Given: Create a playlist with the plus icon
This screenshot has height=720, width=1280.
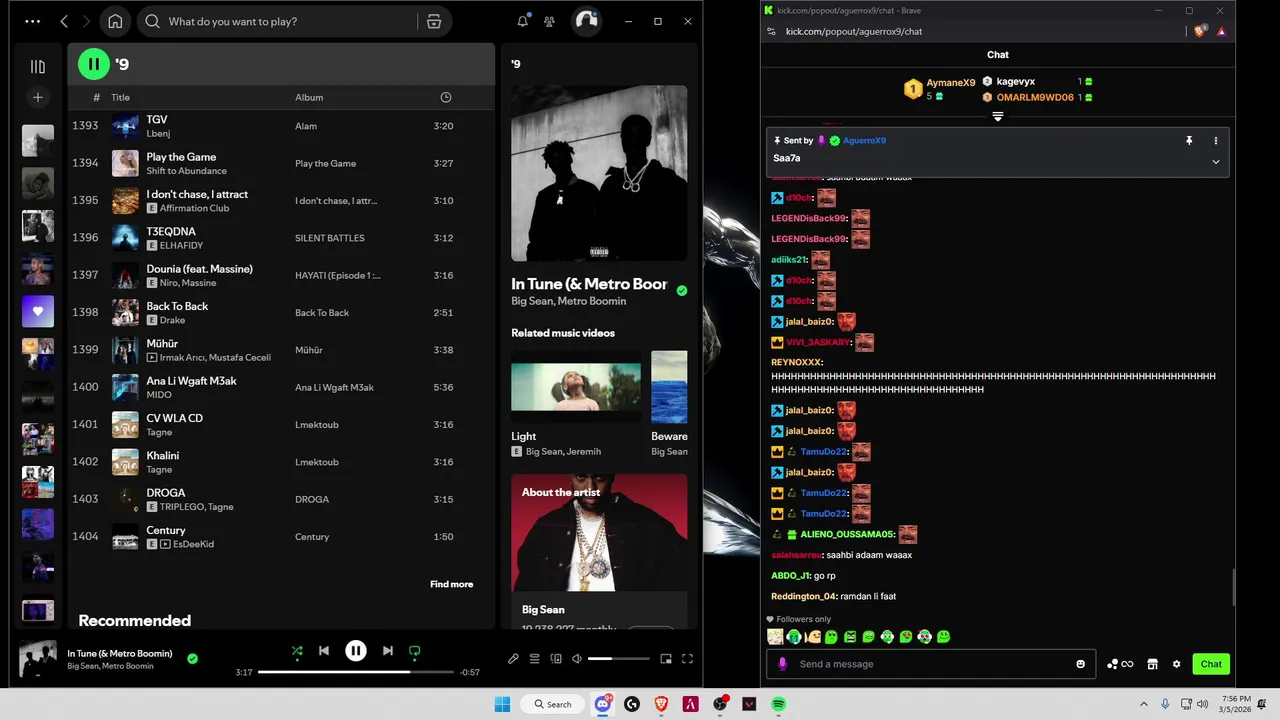Looking at the screenshot, I should click(x=38, y=97).
